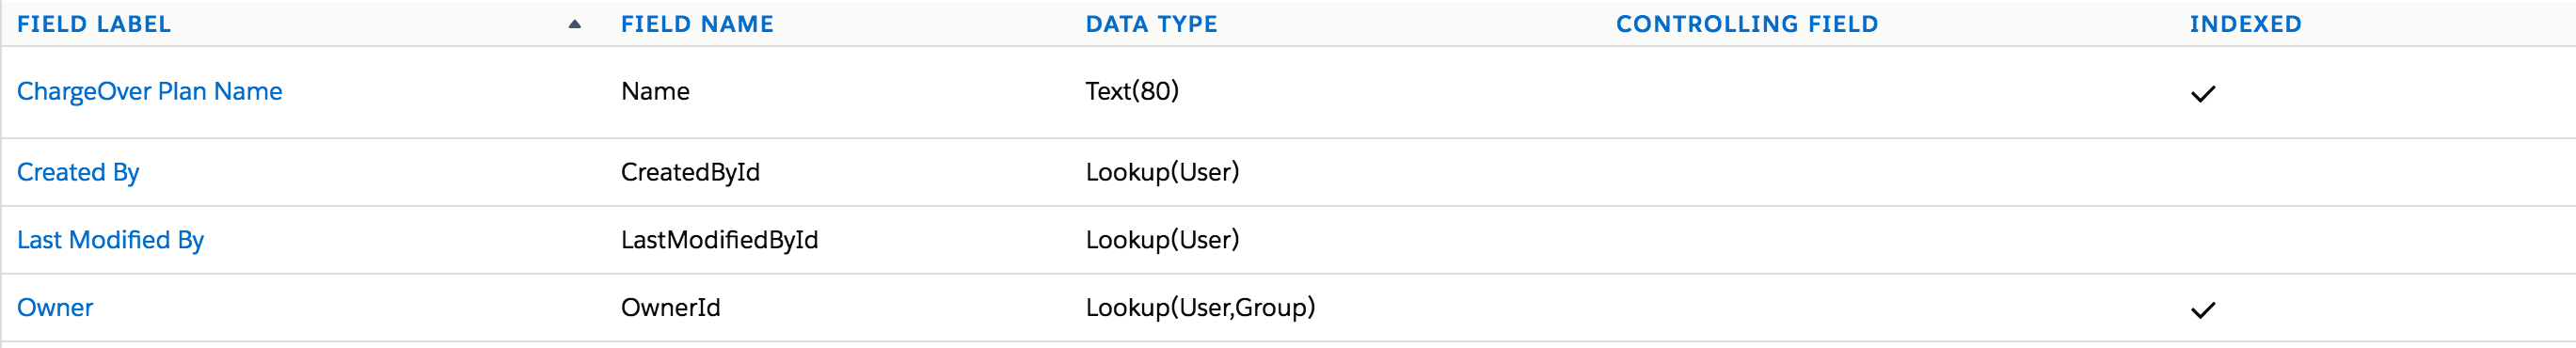
Task: Select the CreatedById field name cell
Action: (x=690, y=173)
